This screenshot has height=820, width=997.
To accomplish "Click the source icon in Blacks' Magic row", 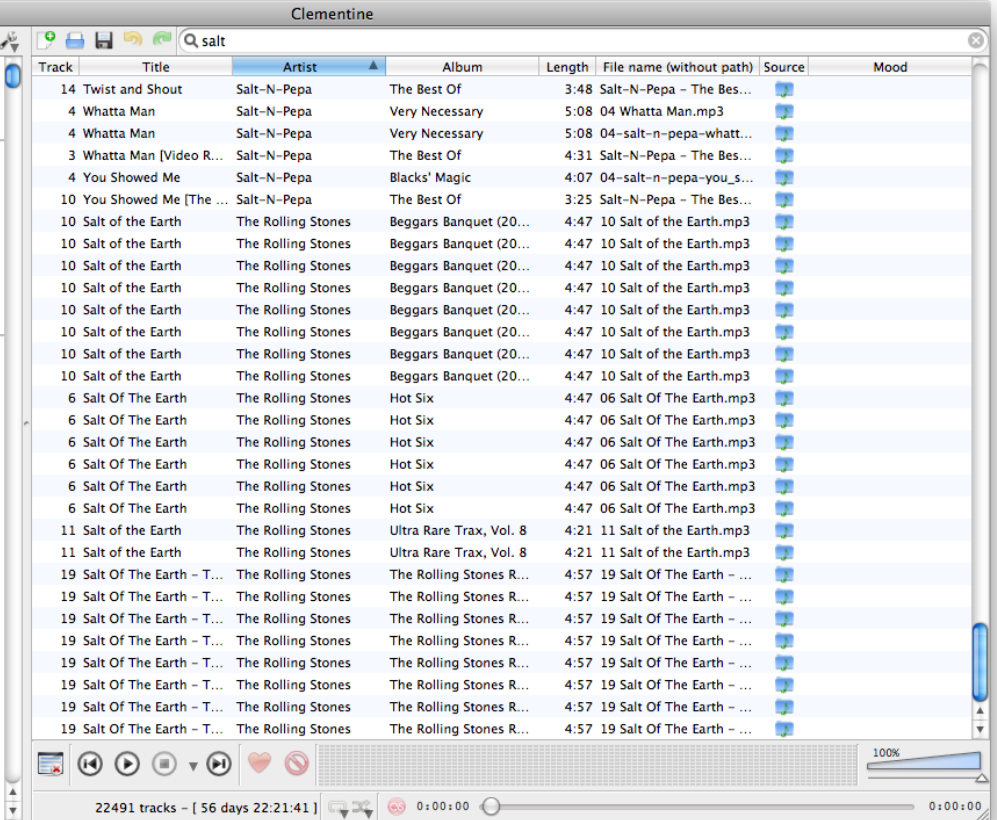I will [784, 178].
